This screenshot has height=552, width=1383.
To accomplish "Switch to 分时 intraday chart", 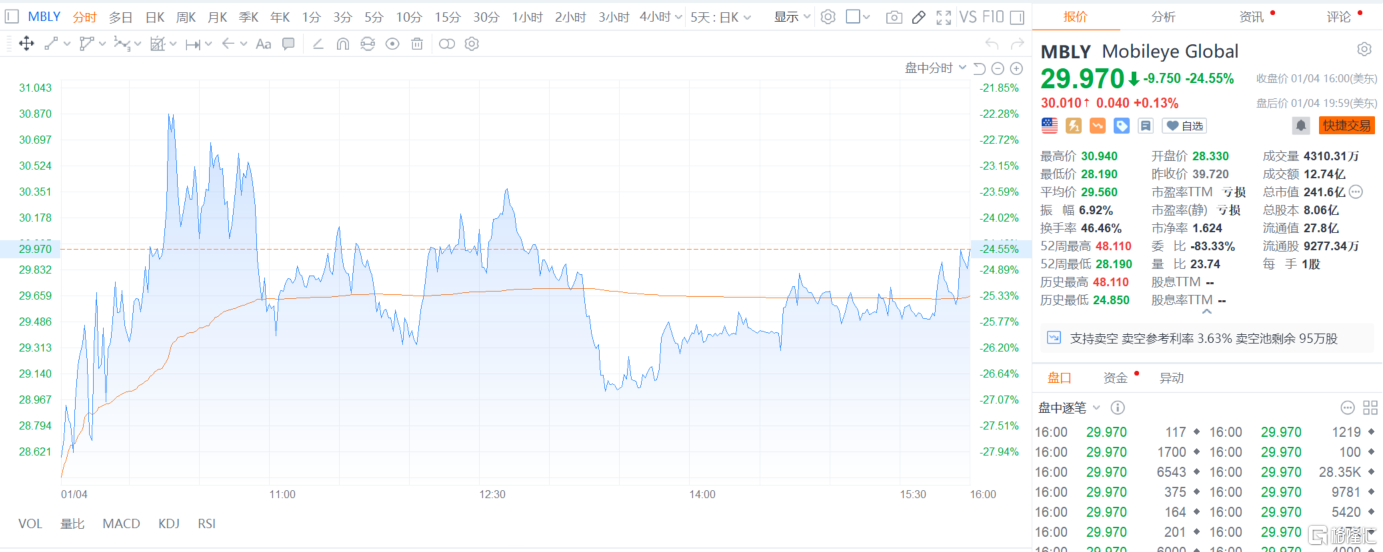I will coord(85,17).
